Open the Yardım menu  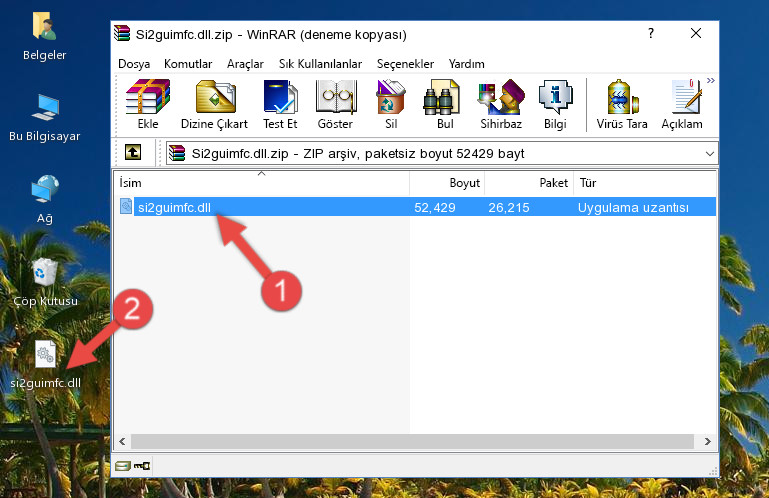466,64
